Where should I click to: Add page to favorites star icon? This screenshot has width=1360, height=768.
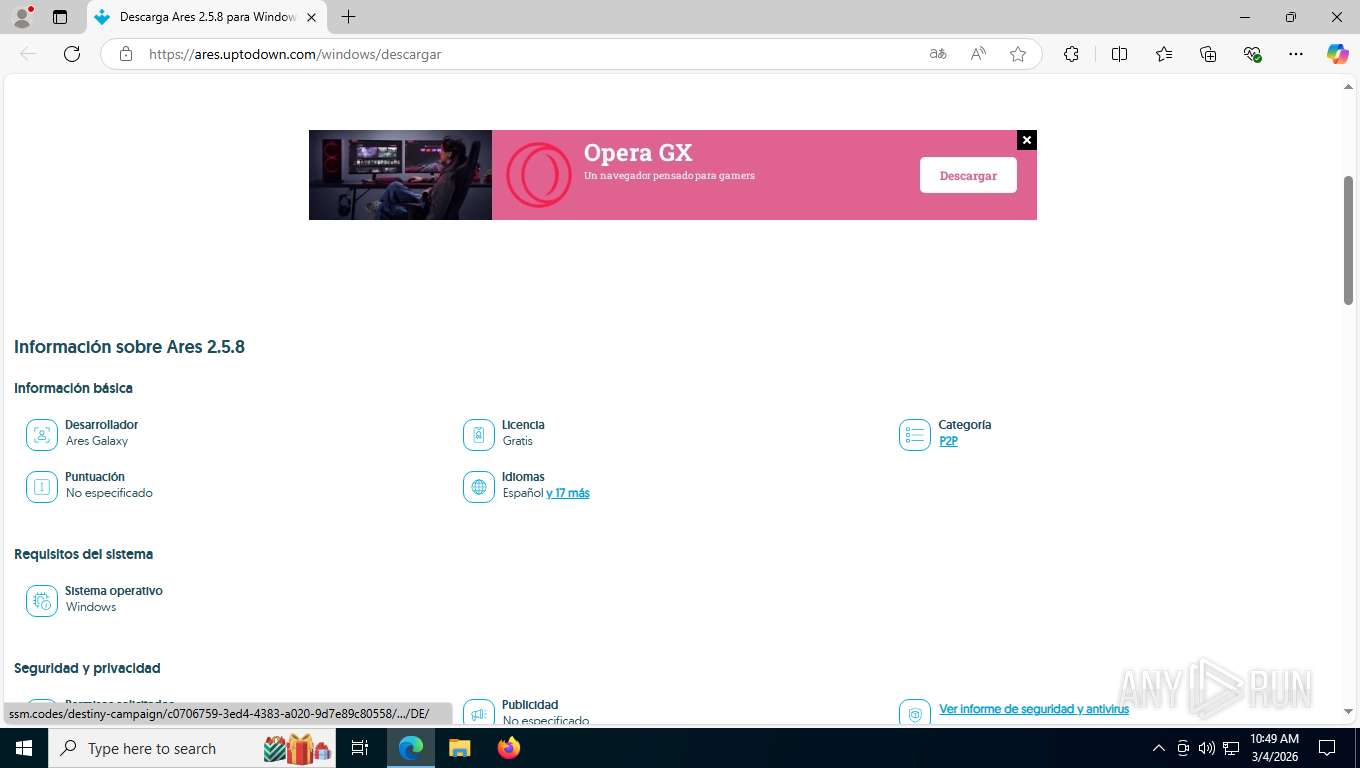coord(1018,54)
